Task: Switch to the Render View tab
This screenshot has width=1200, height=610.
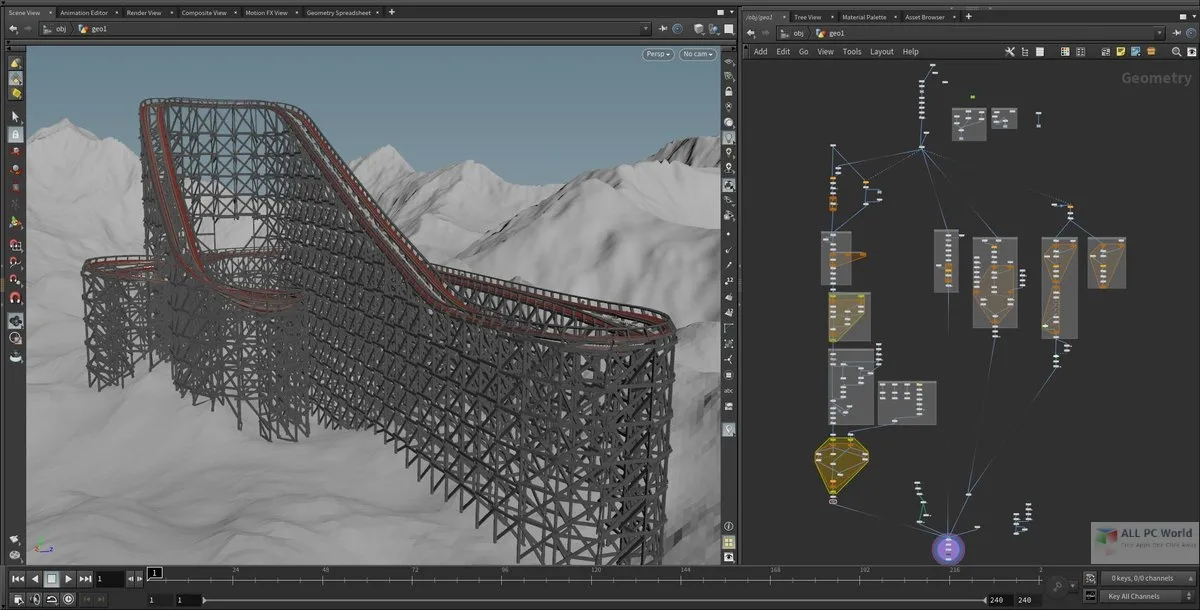Action: coord(146,12)
